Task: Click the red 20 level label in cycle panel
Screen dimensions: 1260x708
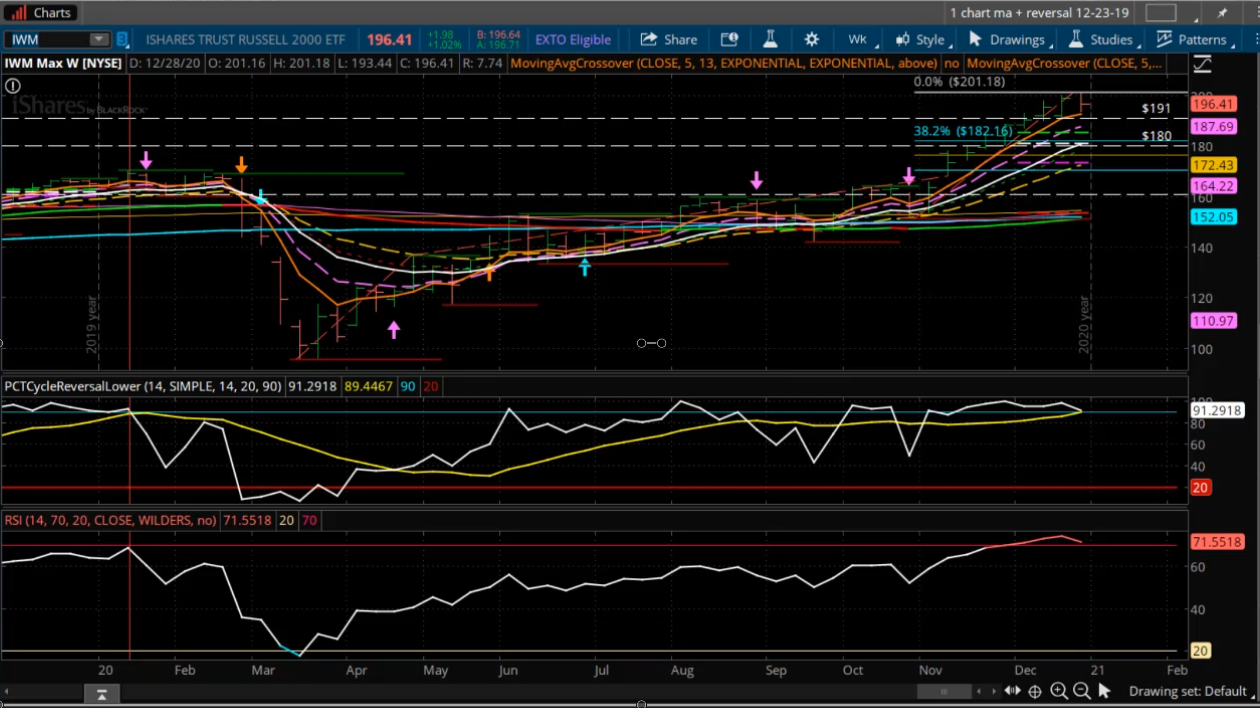Action: click(x=1201, y=488)
